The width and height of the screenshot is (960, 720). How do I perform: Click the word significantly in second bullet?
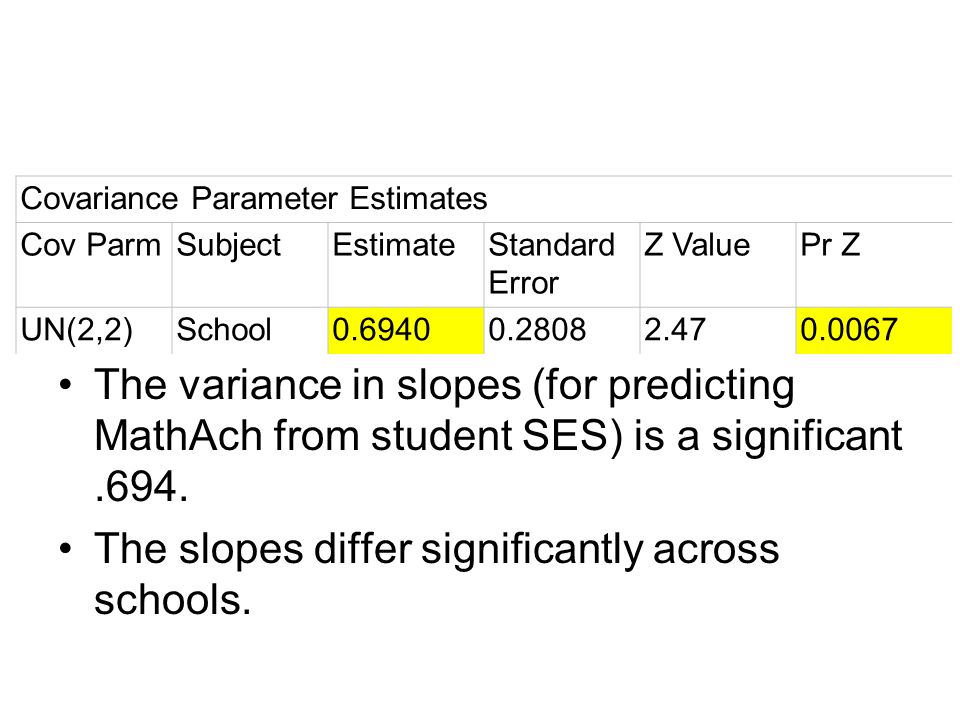coord(531,549)
